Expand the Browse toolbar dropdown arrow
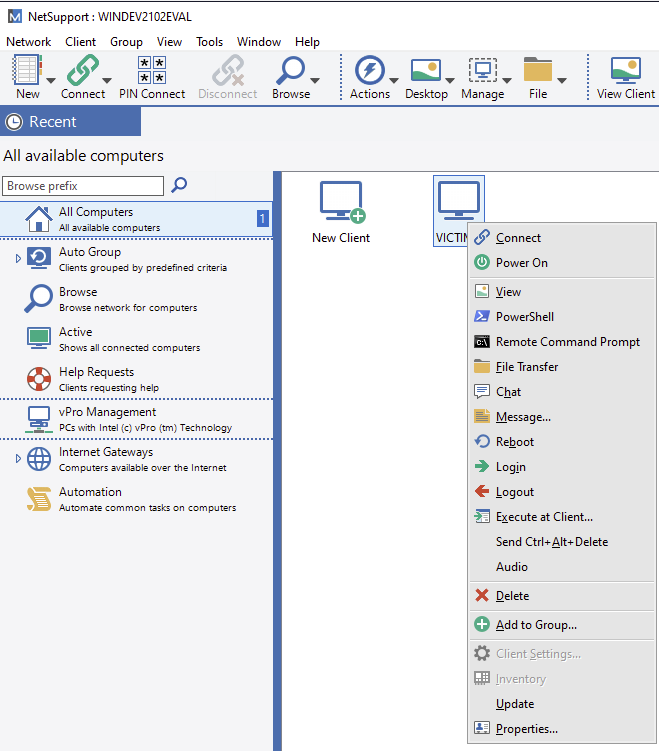 [x=315, y=80]
